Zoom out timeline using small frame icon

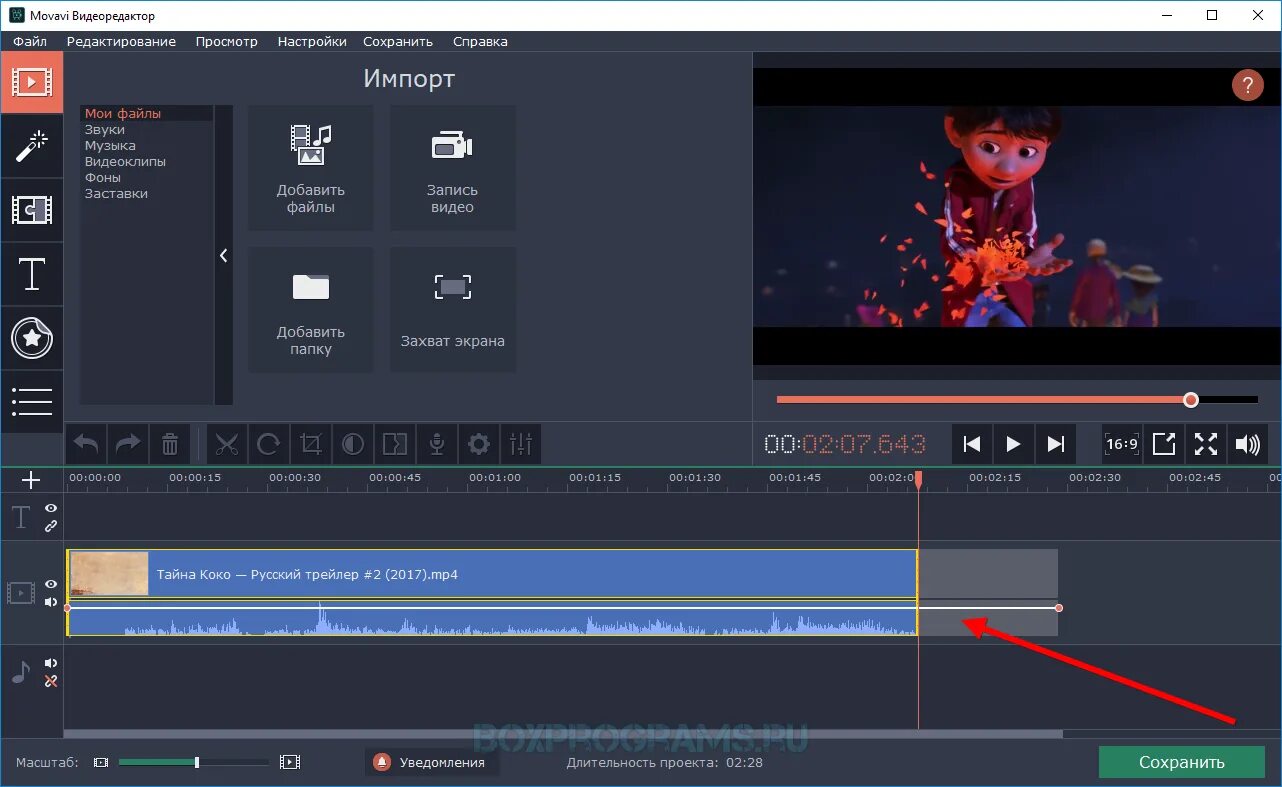coord(100,762)
